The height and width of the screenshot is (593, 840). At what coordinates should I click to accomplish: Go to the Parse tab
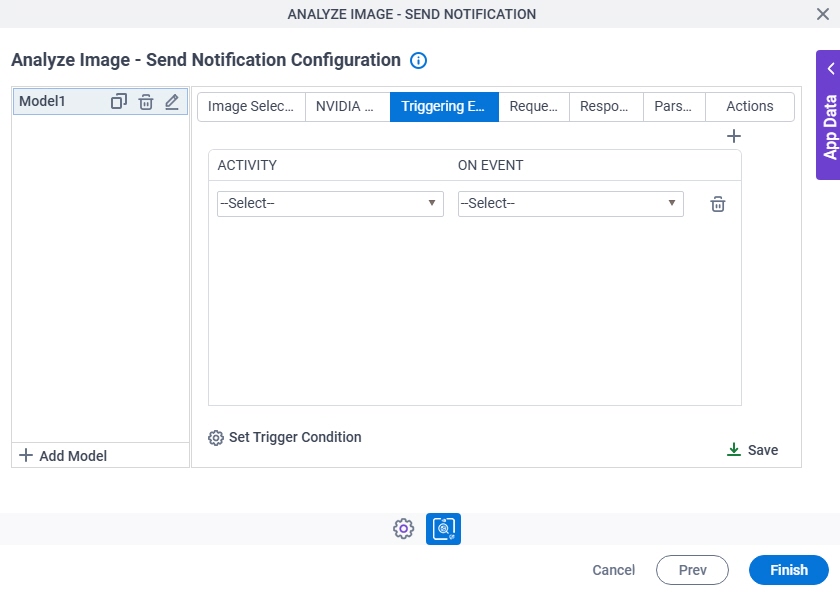click(674, 107)
